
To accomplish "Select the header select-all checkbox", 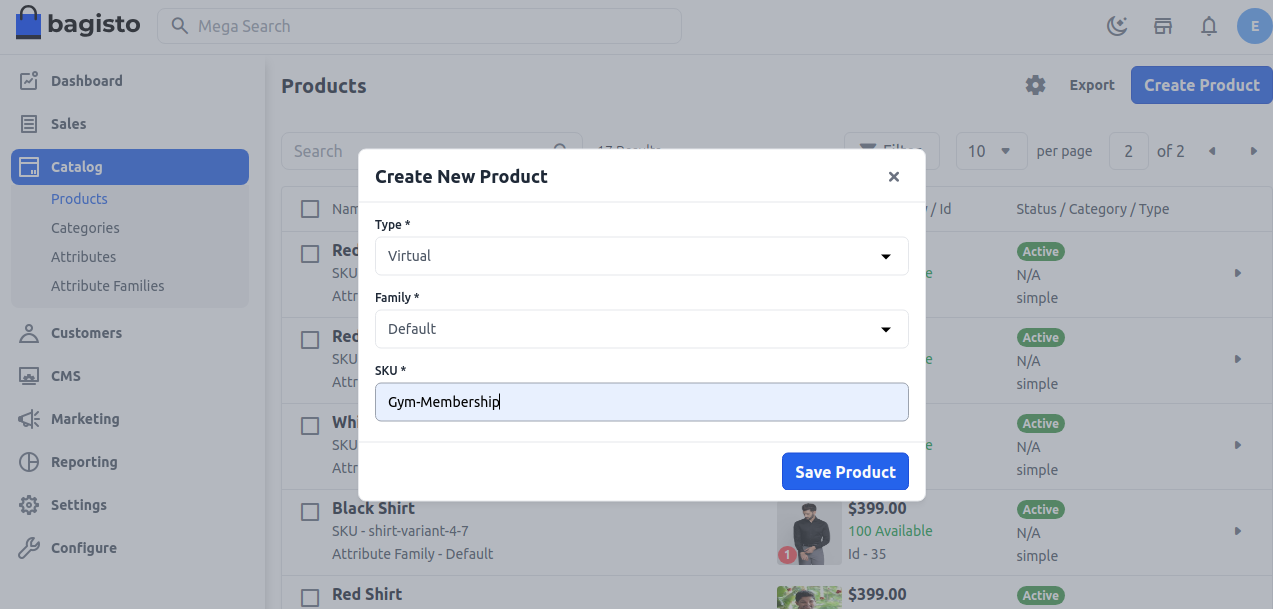I will pos(309,208).
